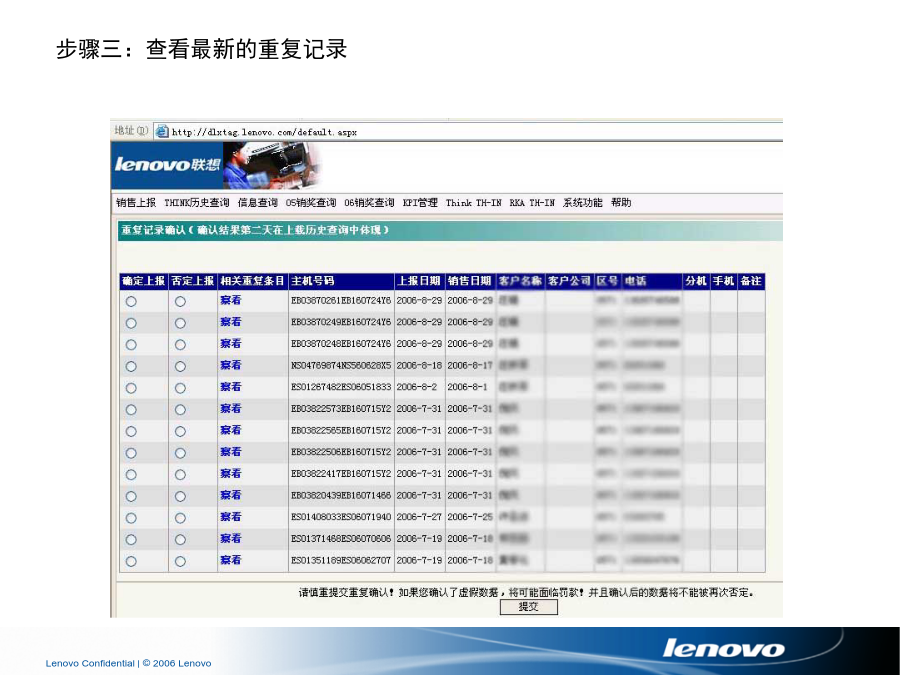Open the 06销奖查询 menu

[x=369, y=203]
